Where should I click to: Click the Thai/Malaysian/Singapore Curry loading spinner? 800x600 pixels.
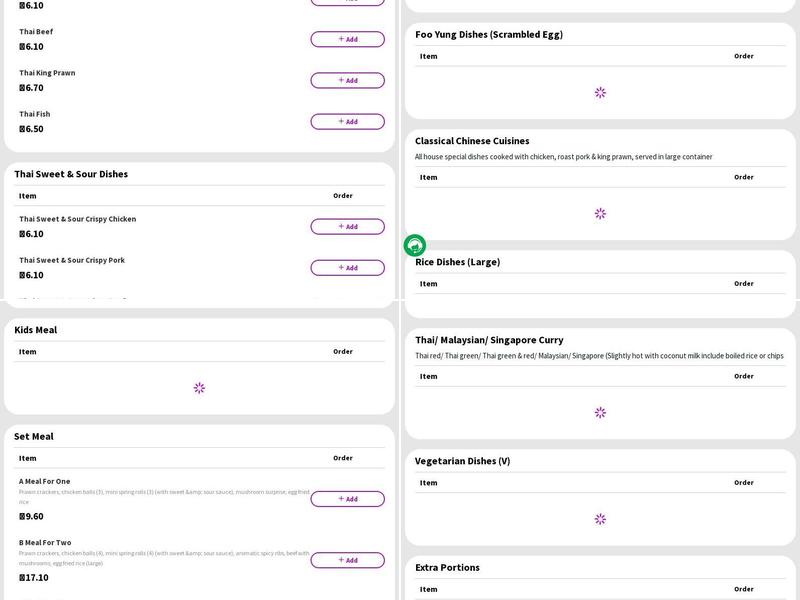[x=600, y=412]
